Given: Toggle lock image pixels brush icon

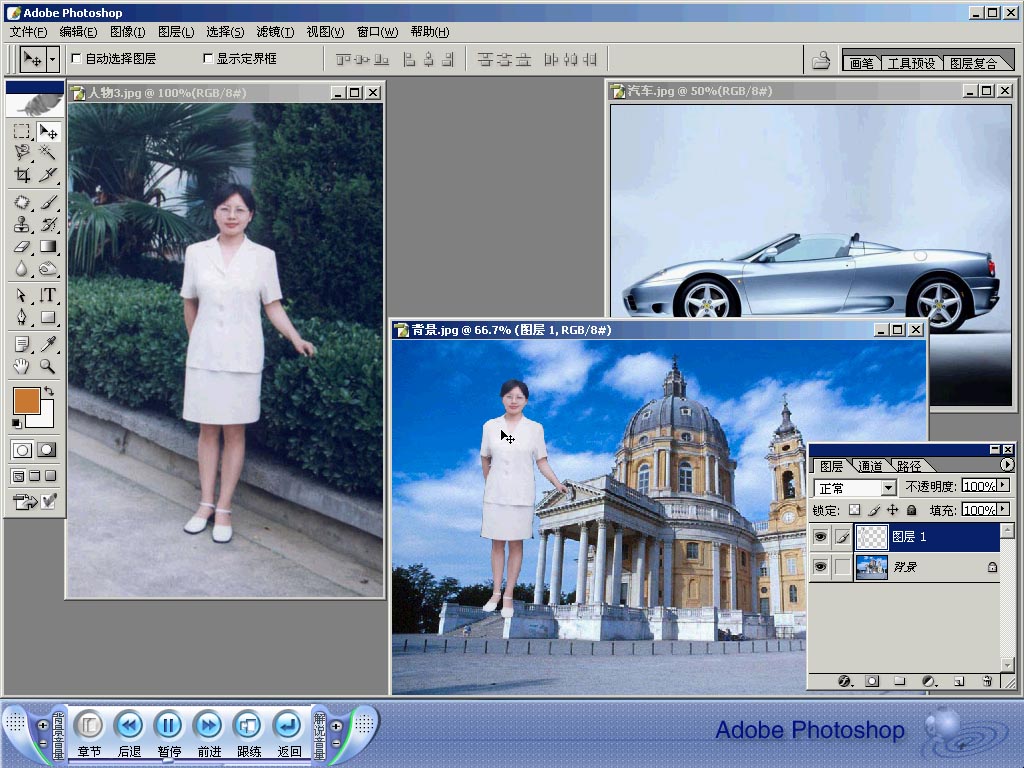Looking at the screenshot, I should click(874, 510).
